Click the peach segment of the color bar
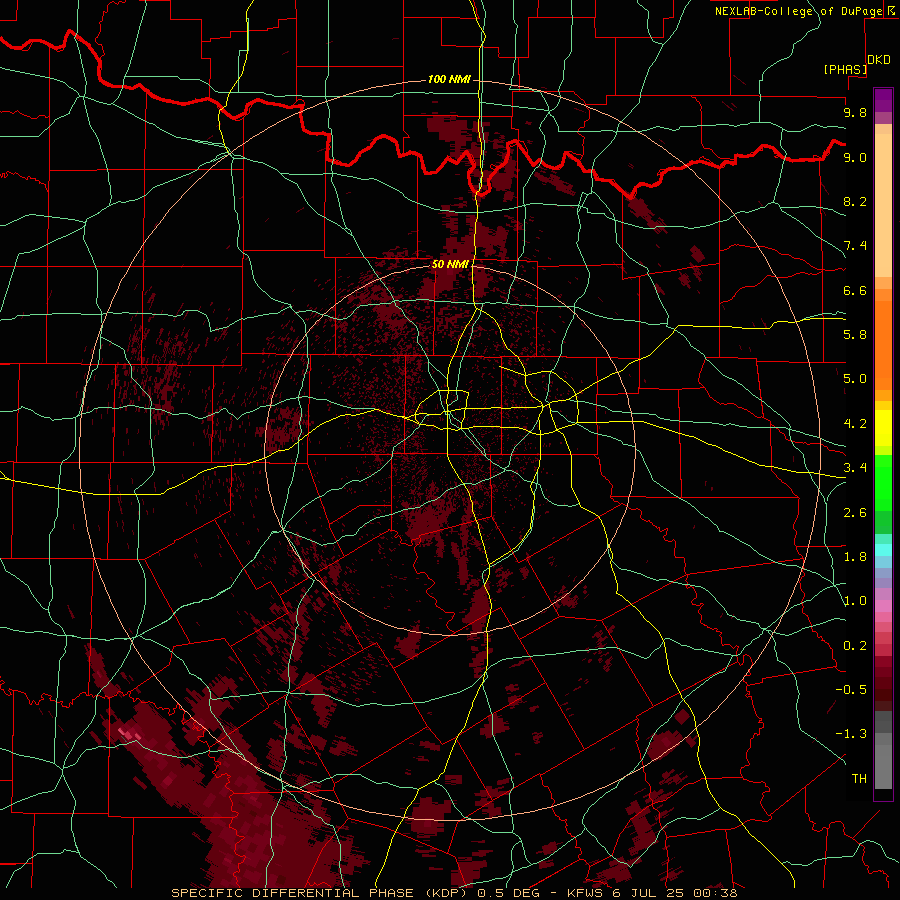Image resolution: width=900 pixels, height=900 pixels. pyautogui.click(x=883, y=205)
